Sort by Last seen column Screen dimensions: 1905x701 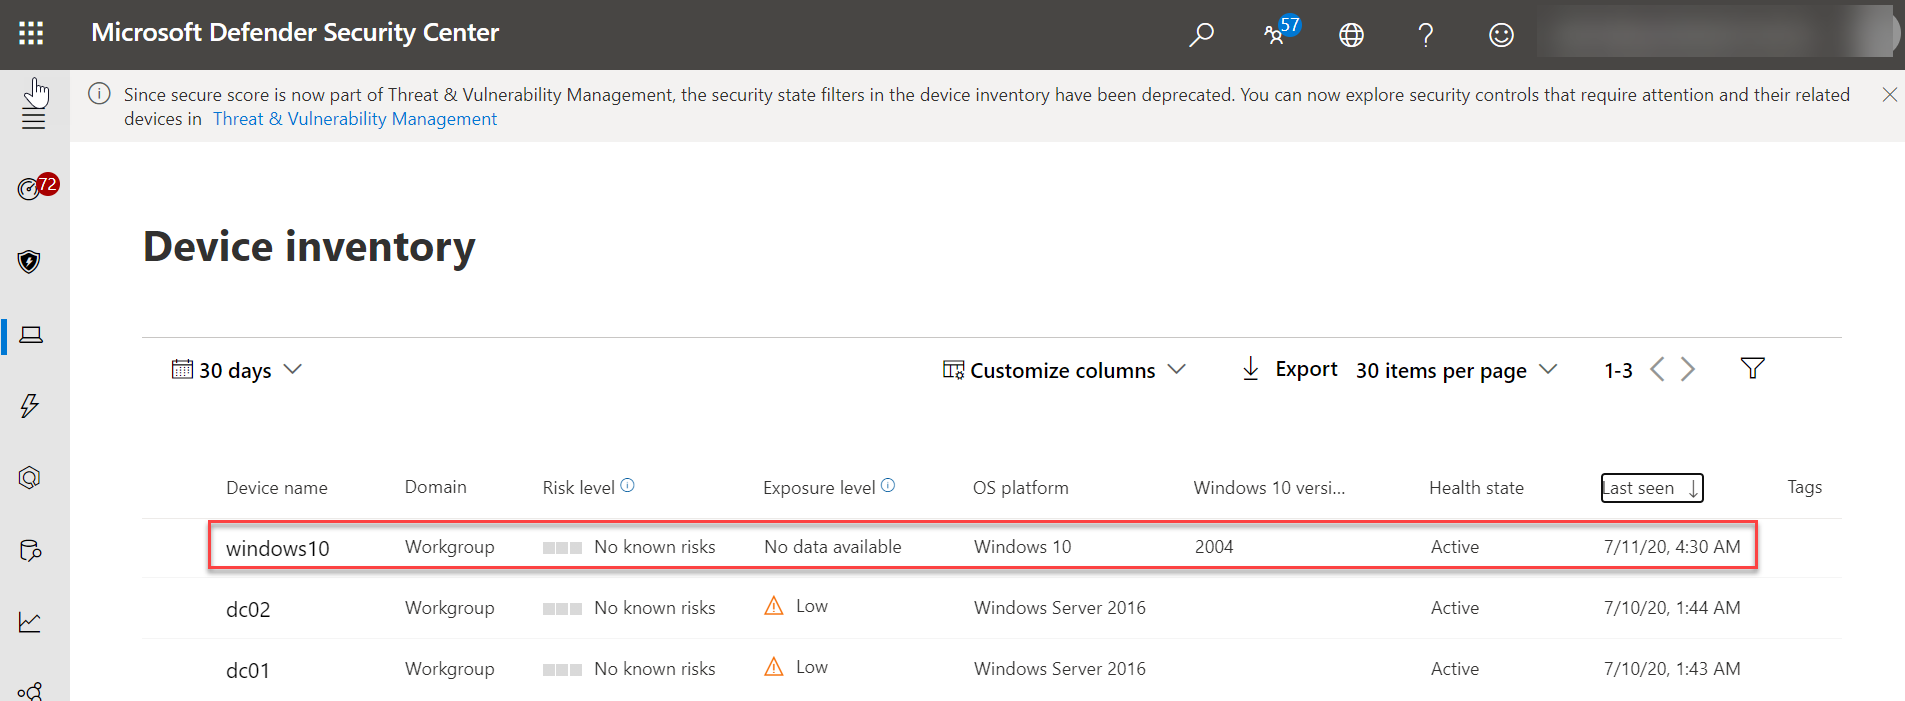pyautogui.click(x=1652, y=488)
